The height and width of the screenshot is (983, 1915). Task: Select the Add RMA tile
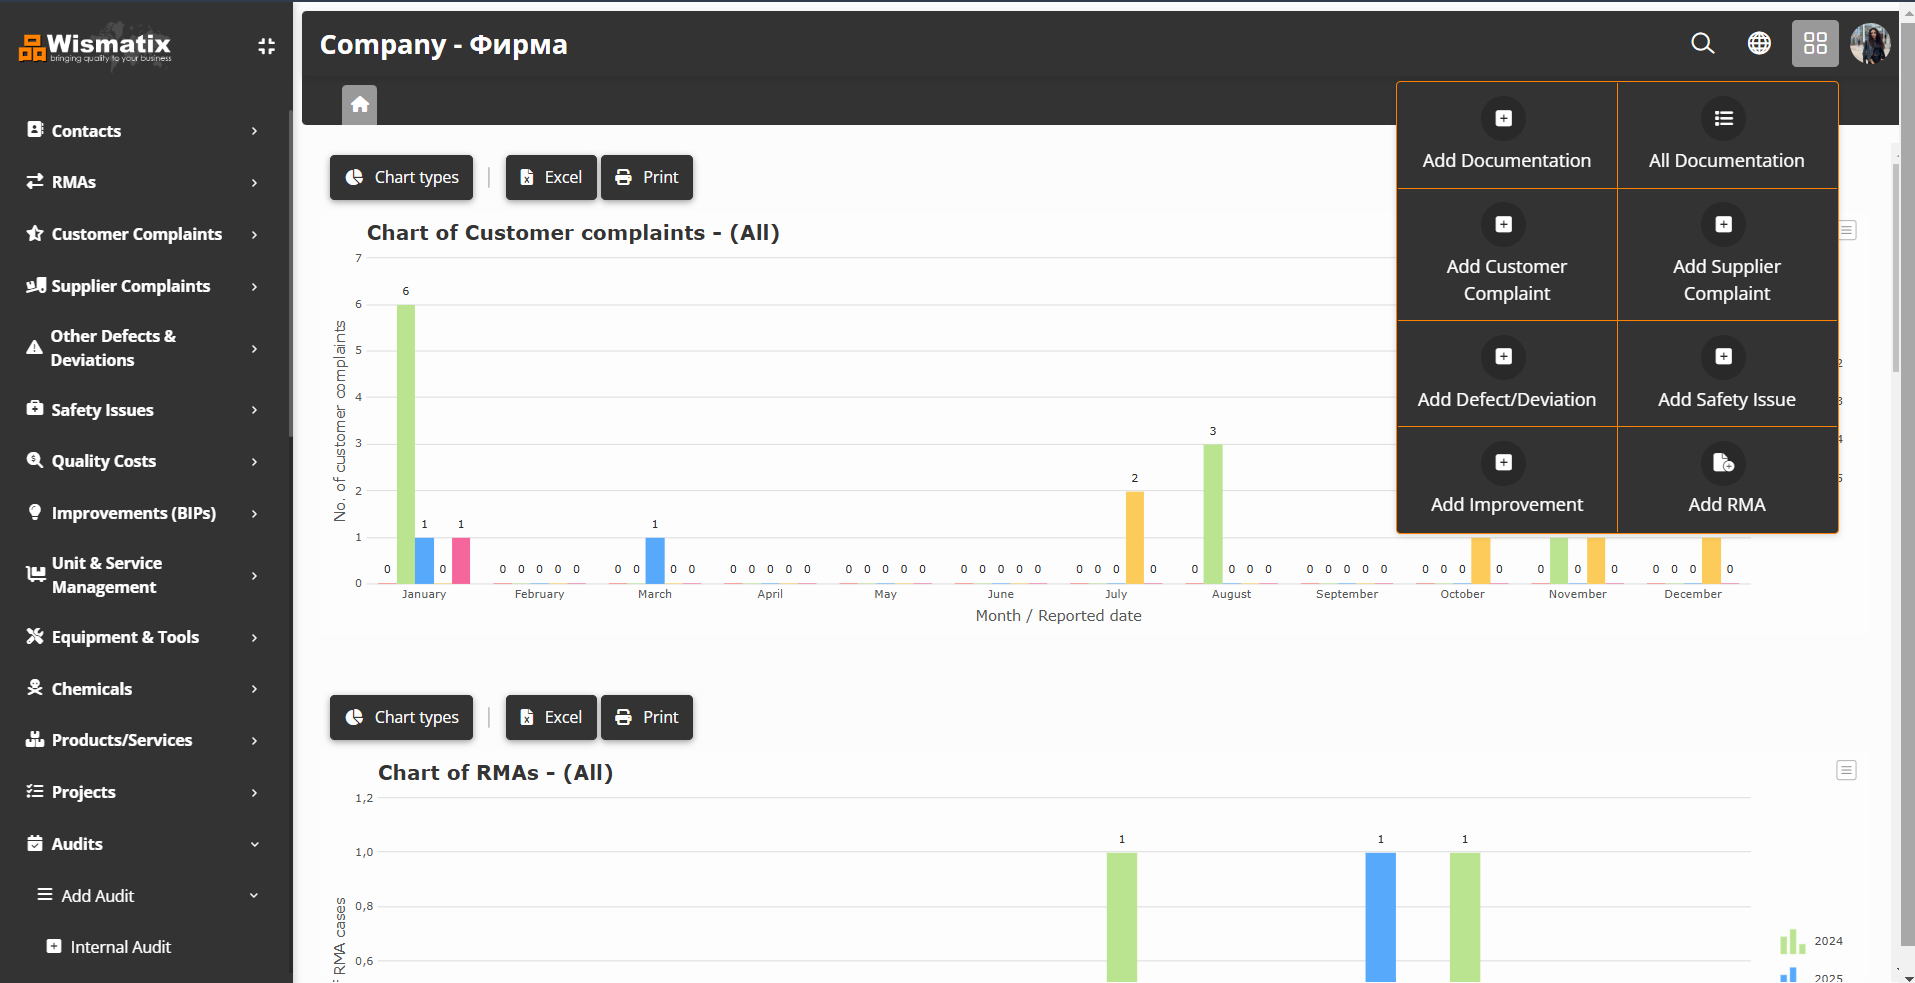click(x=1727, y=480)
